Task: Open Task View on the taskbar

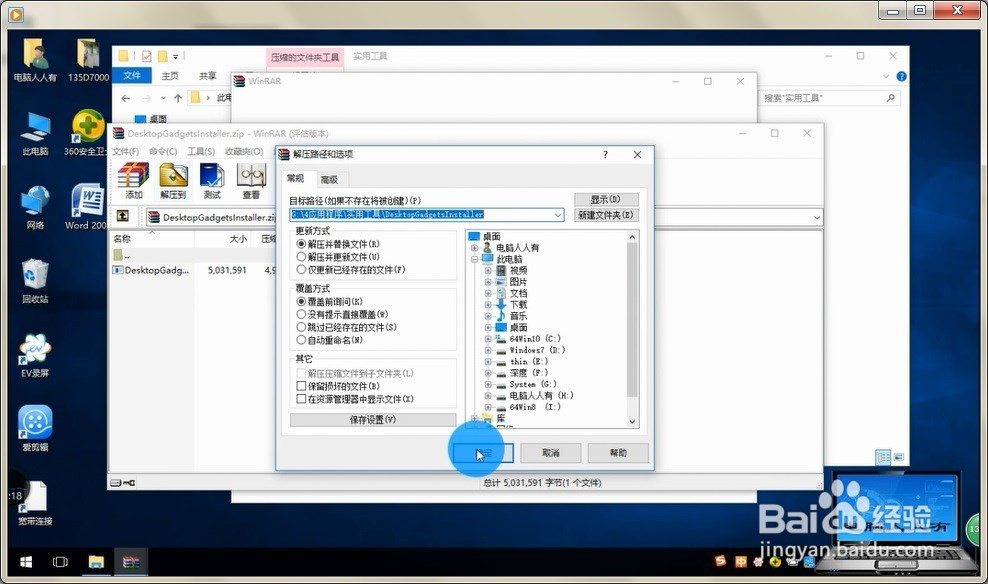Action: pyautogui.click(x=60, y=562)
